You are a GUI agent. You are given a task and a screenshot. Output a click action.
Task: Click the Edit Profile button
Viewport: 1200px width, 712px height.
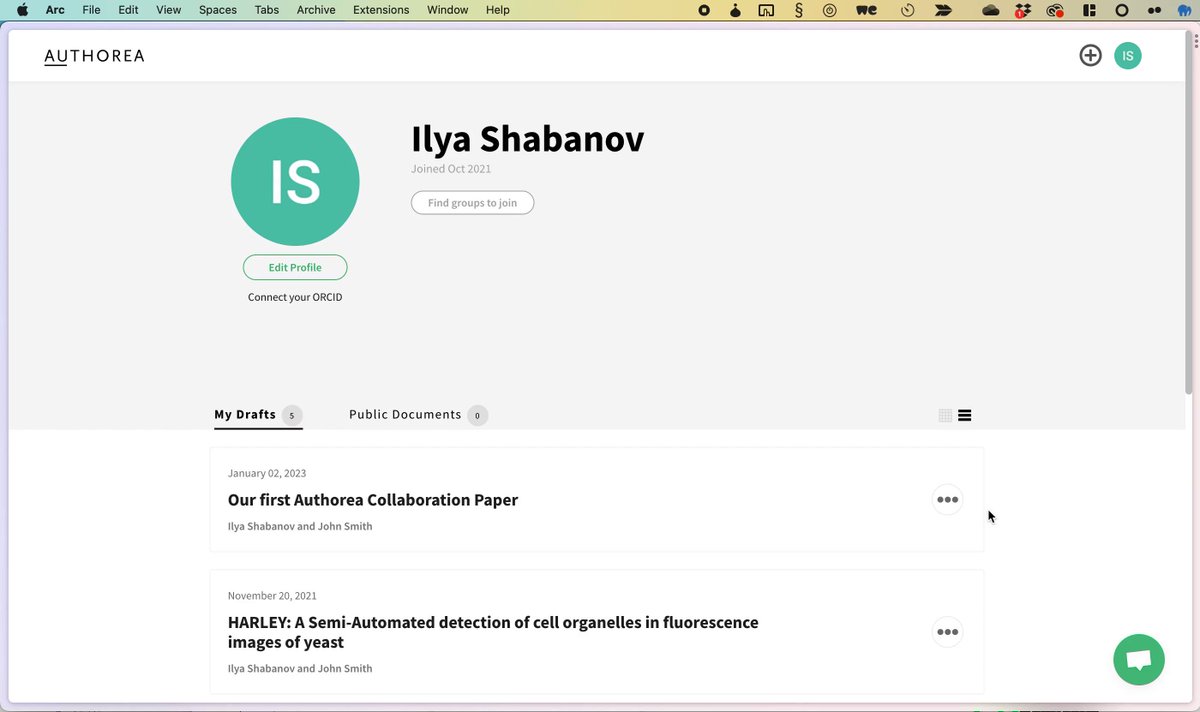[x=295, y=268]
